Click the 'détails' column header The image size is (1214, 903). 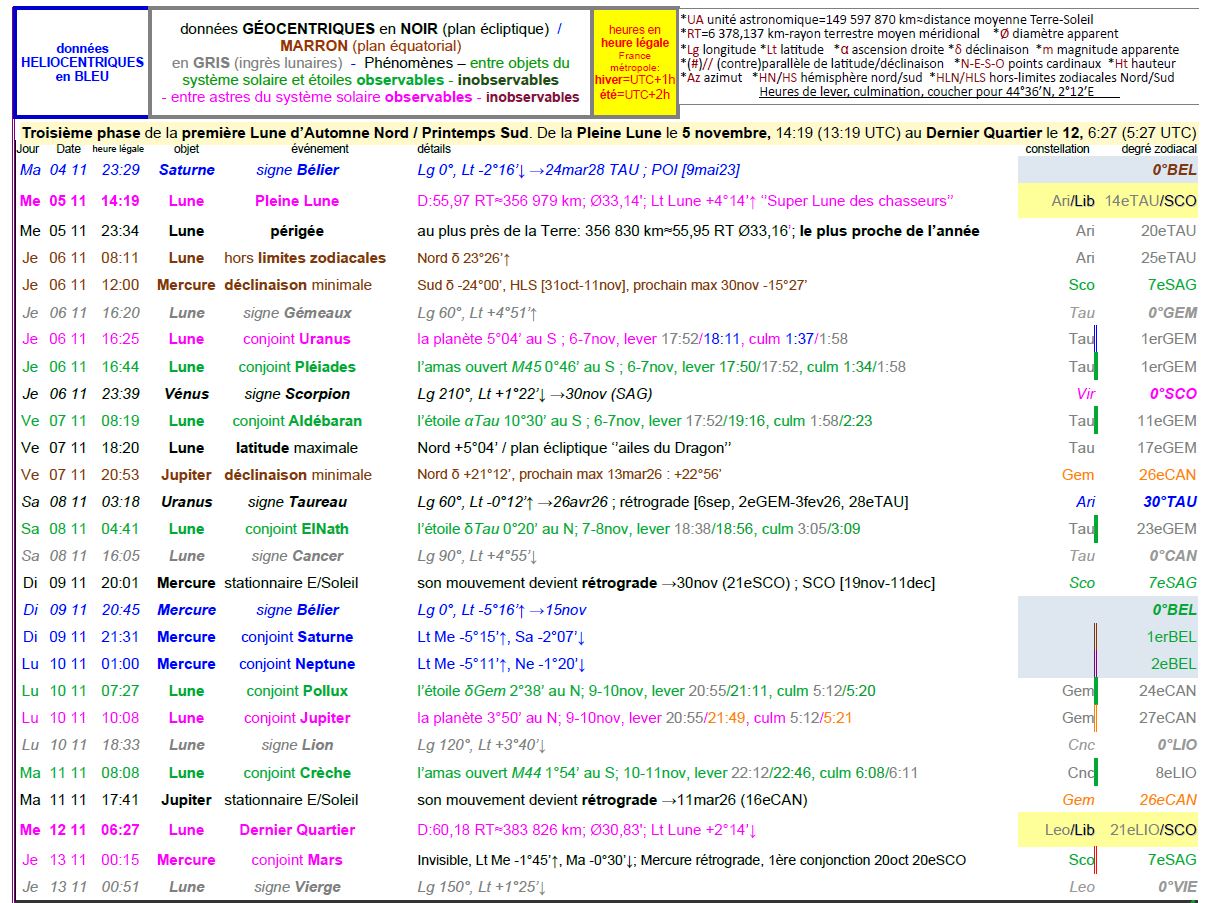pos(434,149)
